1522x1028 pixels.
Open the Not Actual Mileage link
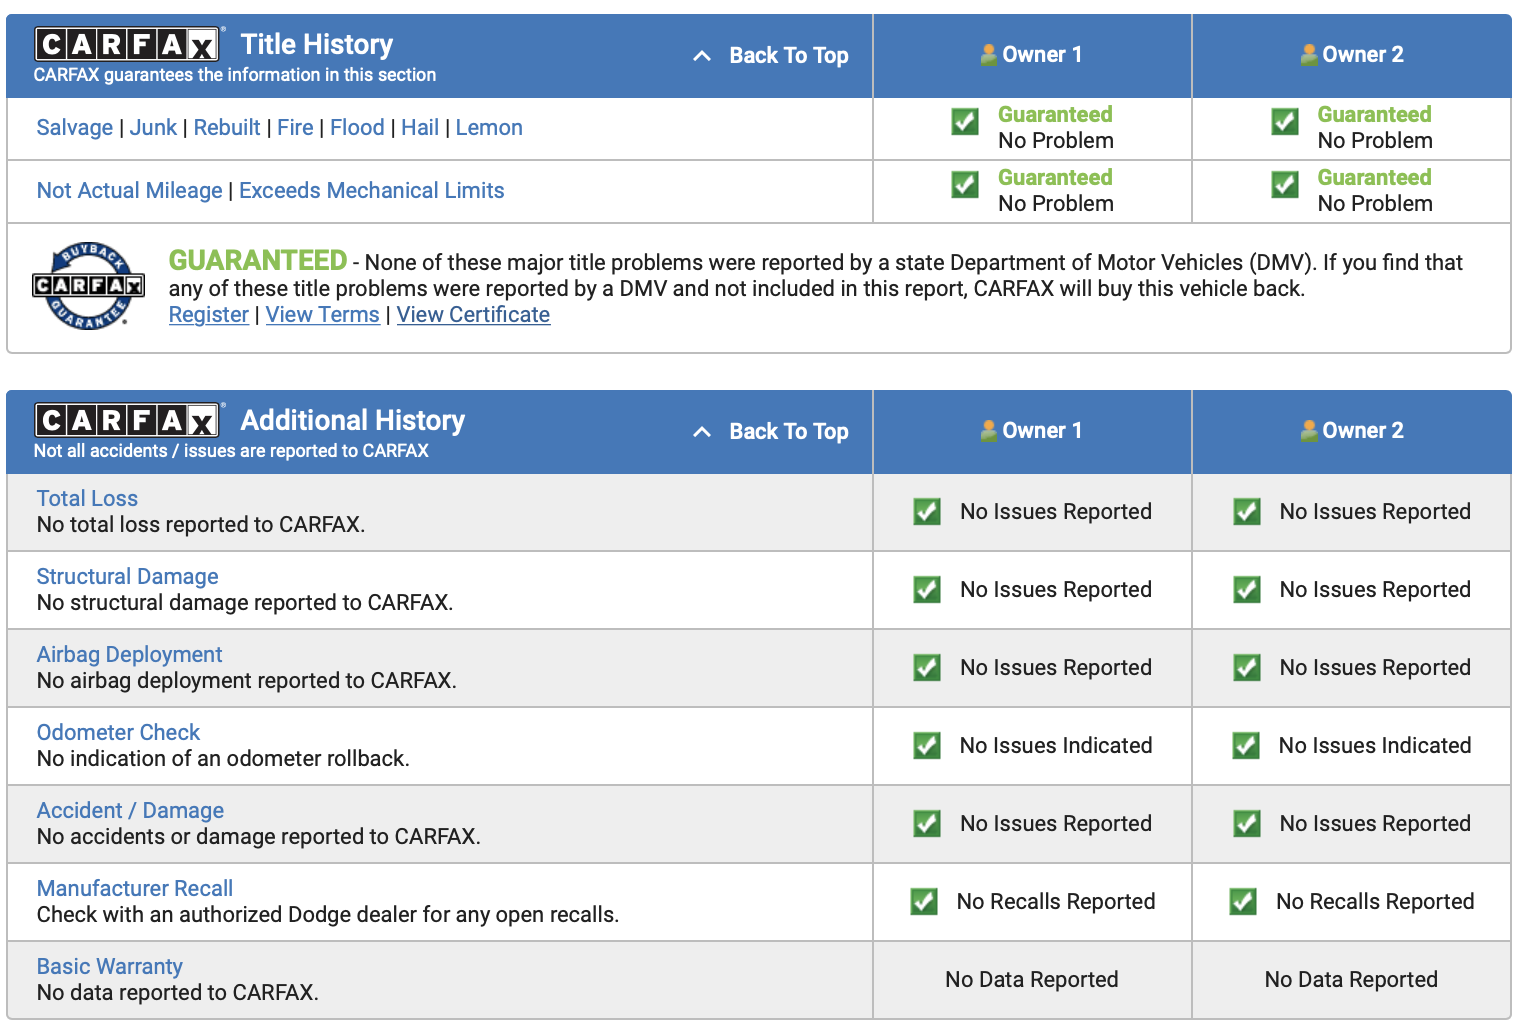(x=129, y=191)
